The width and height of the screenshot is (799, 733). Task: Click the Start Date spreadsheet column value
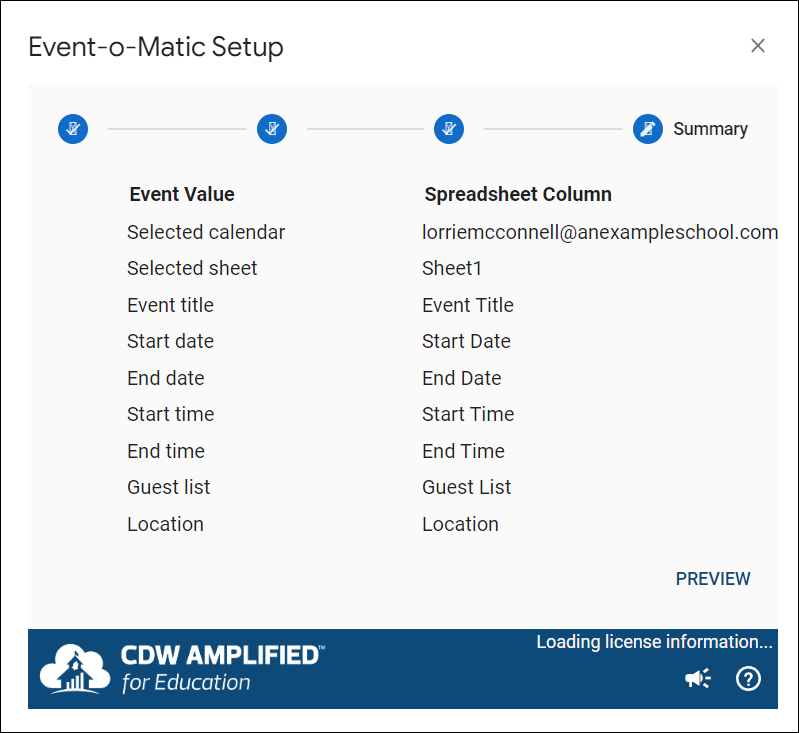466,341
